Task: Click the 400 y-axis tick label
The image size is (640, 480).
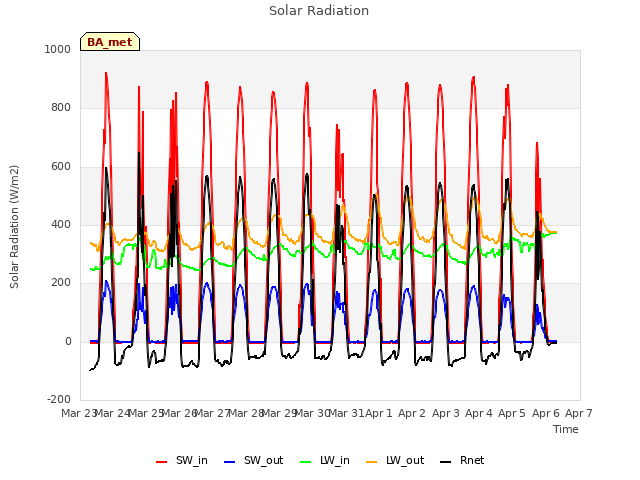Action: [x=61, y=225]
